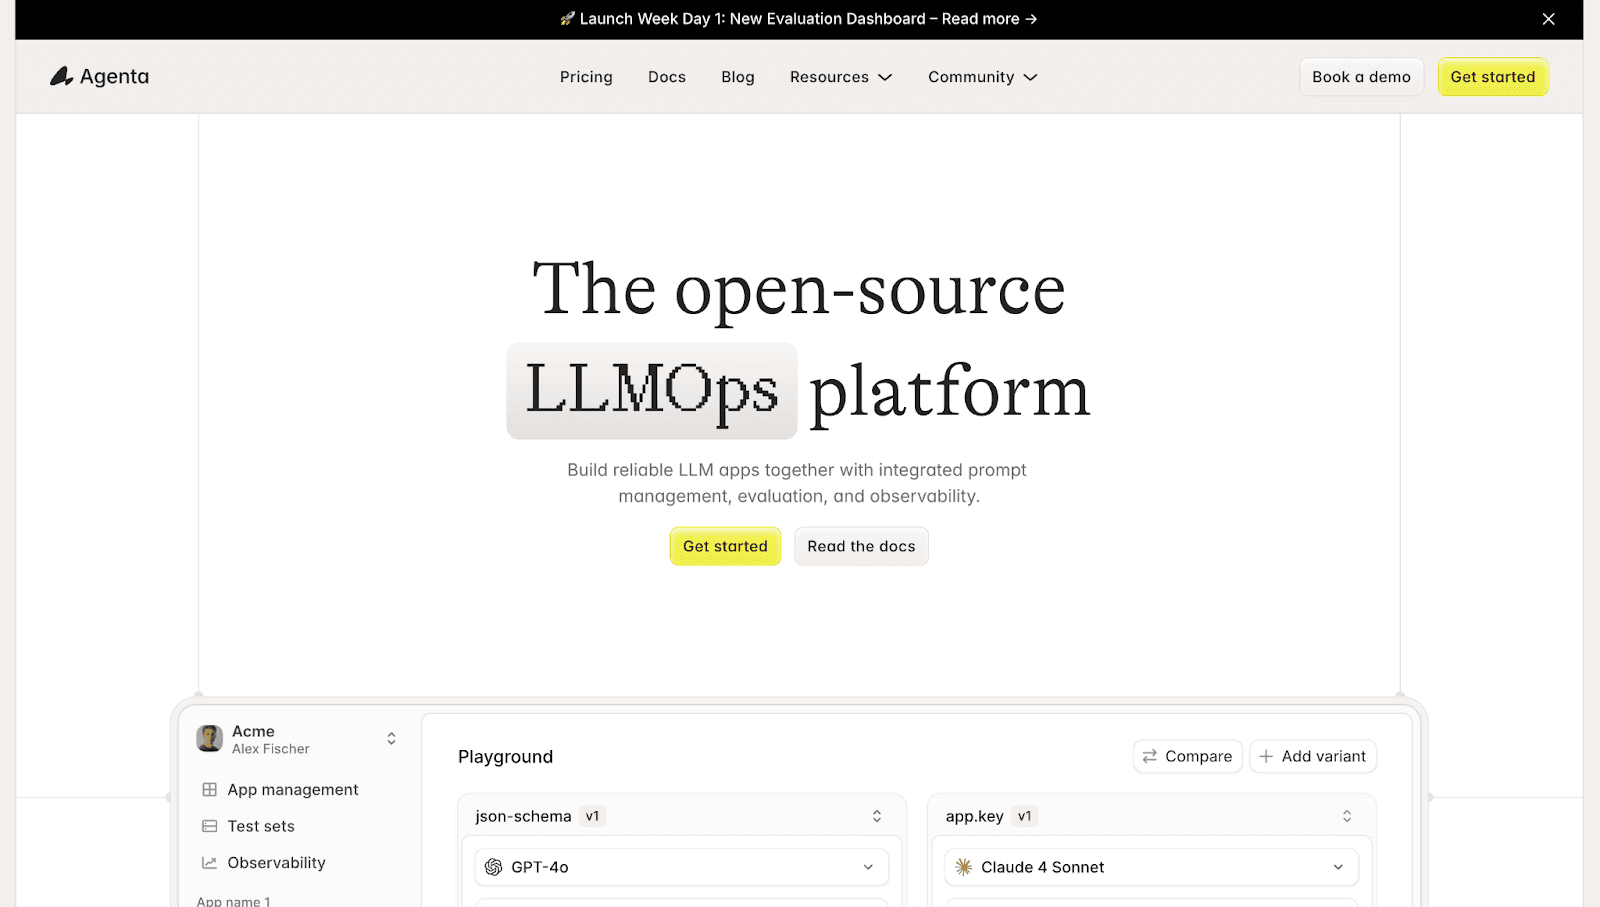The width and height of the screenshot is (1600, 907).
Task: Click the Playground heading
Action: 505,757
